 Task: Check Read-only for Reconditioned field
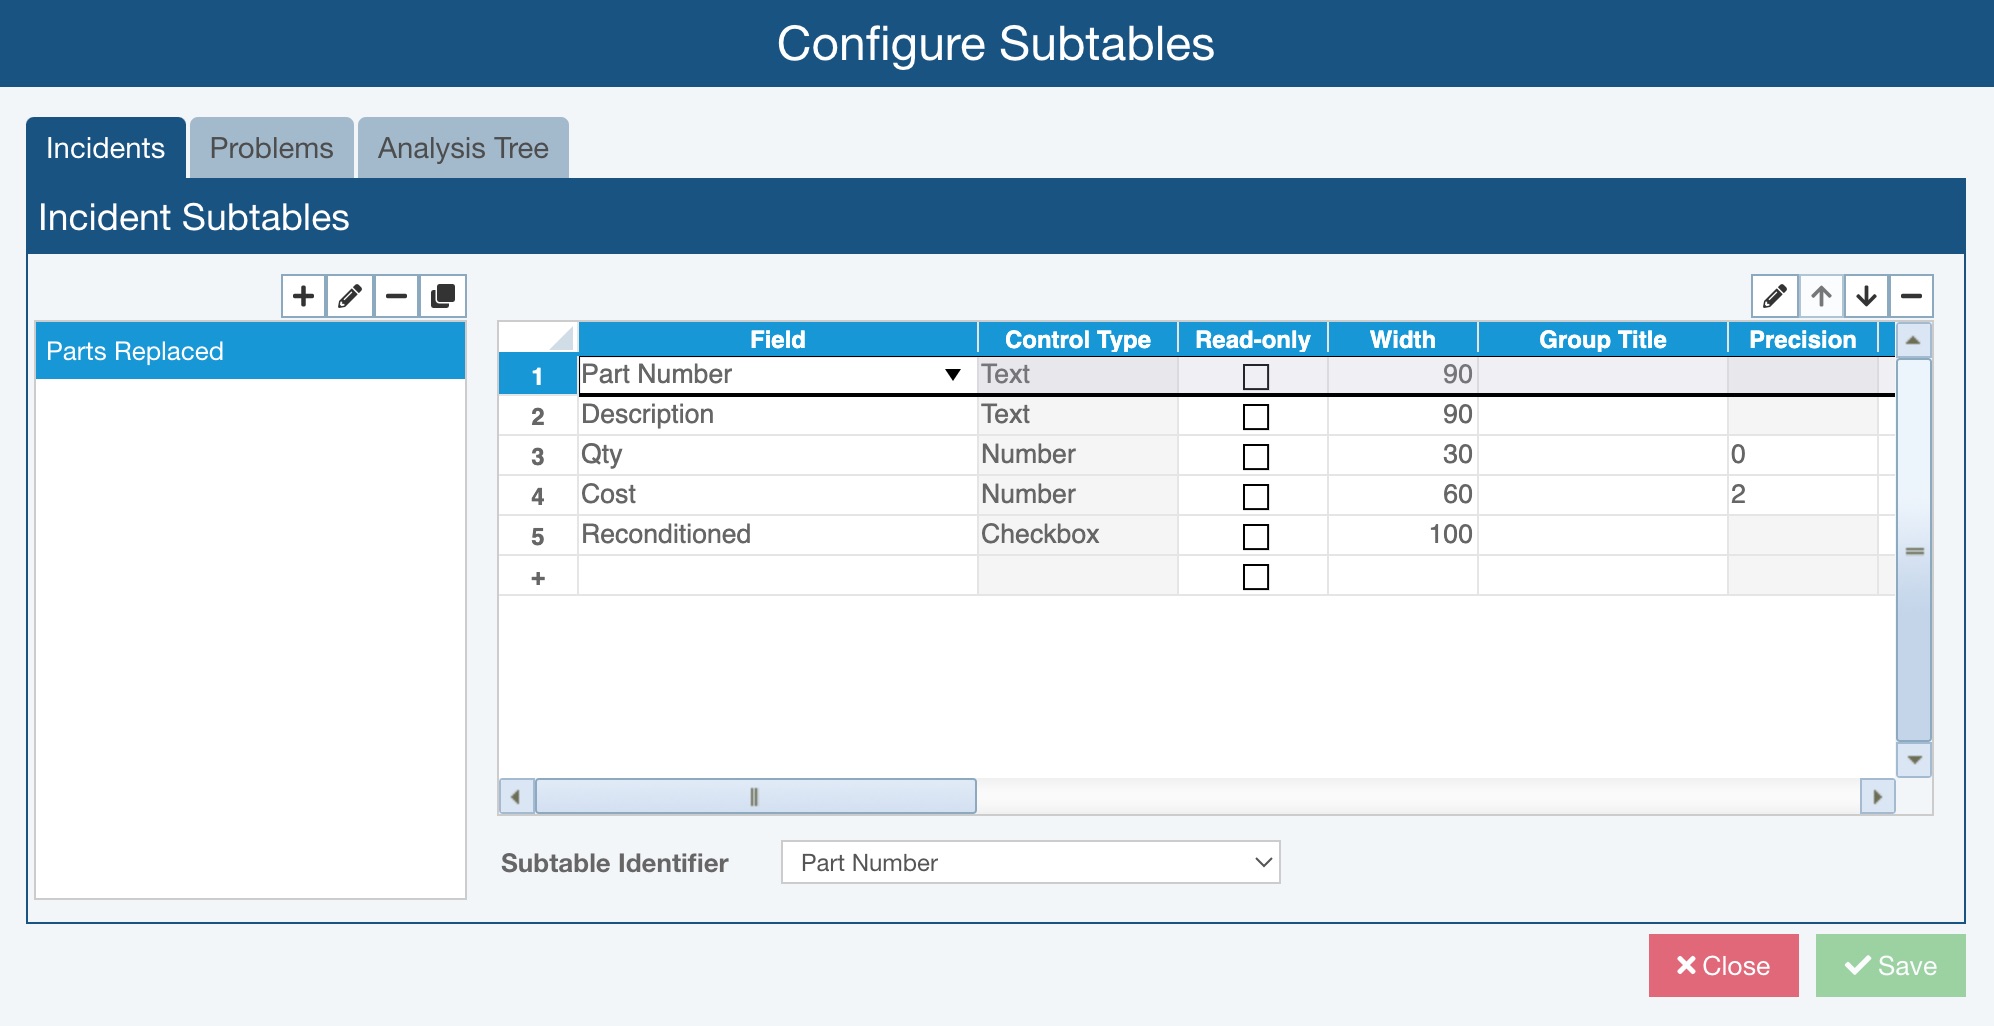click(x=1255, y=536)
